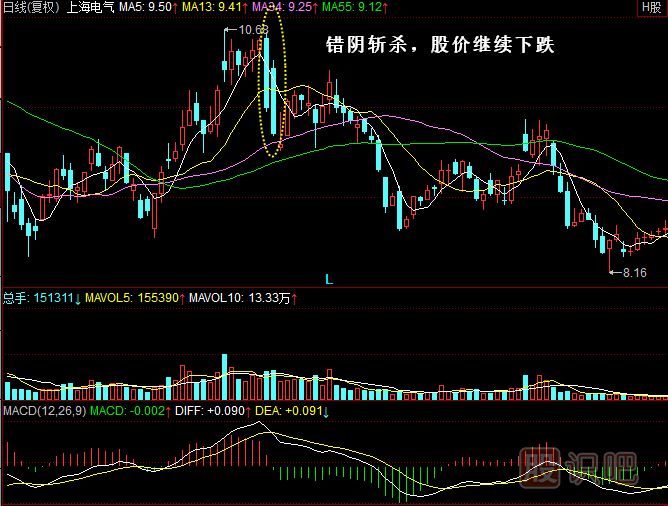This screenshot has width=668, height=506.
Task: Click the 上海电气 stock name label
Action: 90,8
